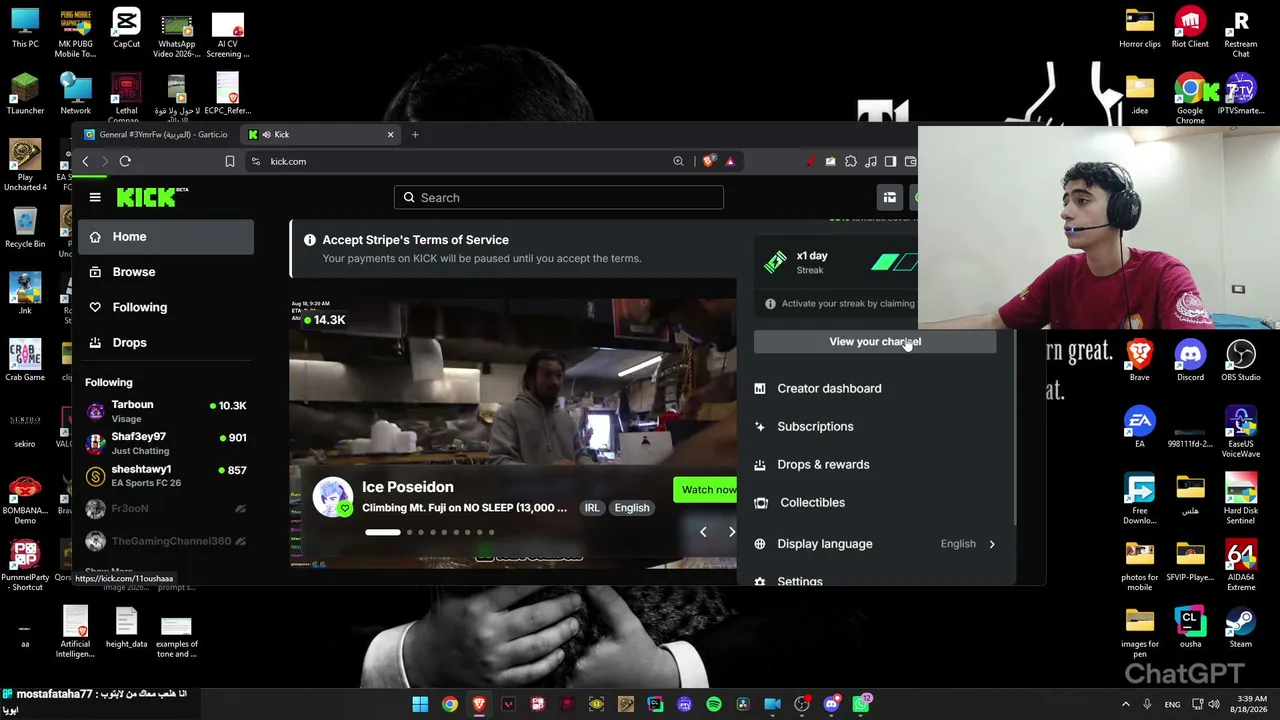Open offline channel Fr3ooN
The width and height of the screenshot is (1280, 720).
(x=166, y=508)
